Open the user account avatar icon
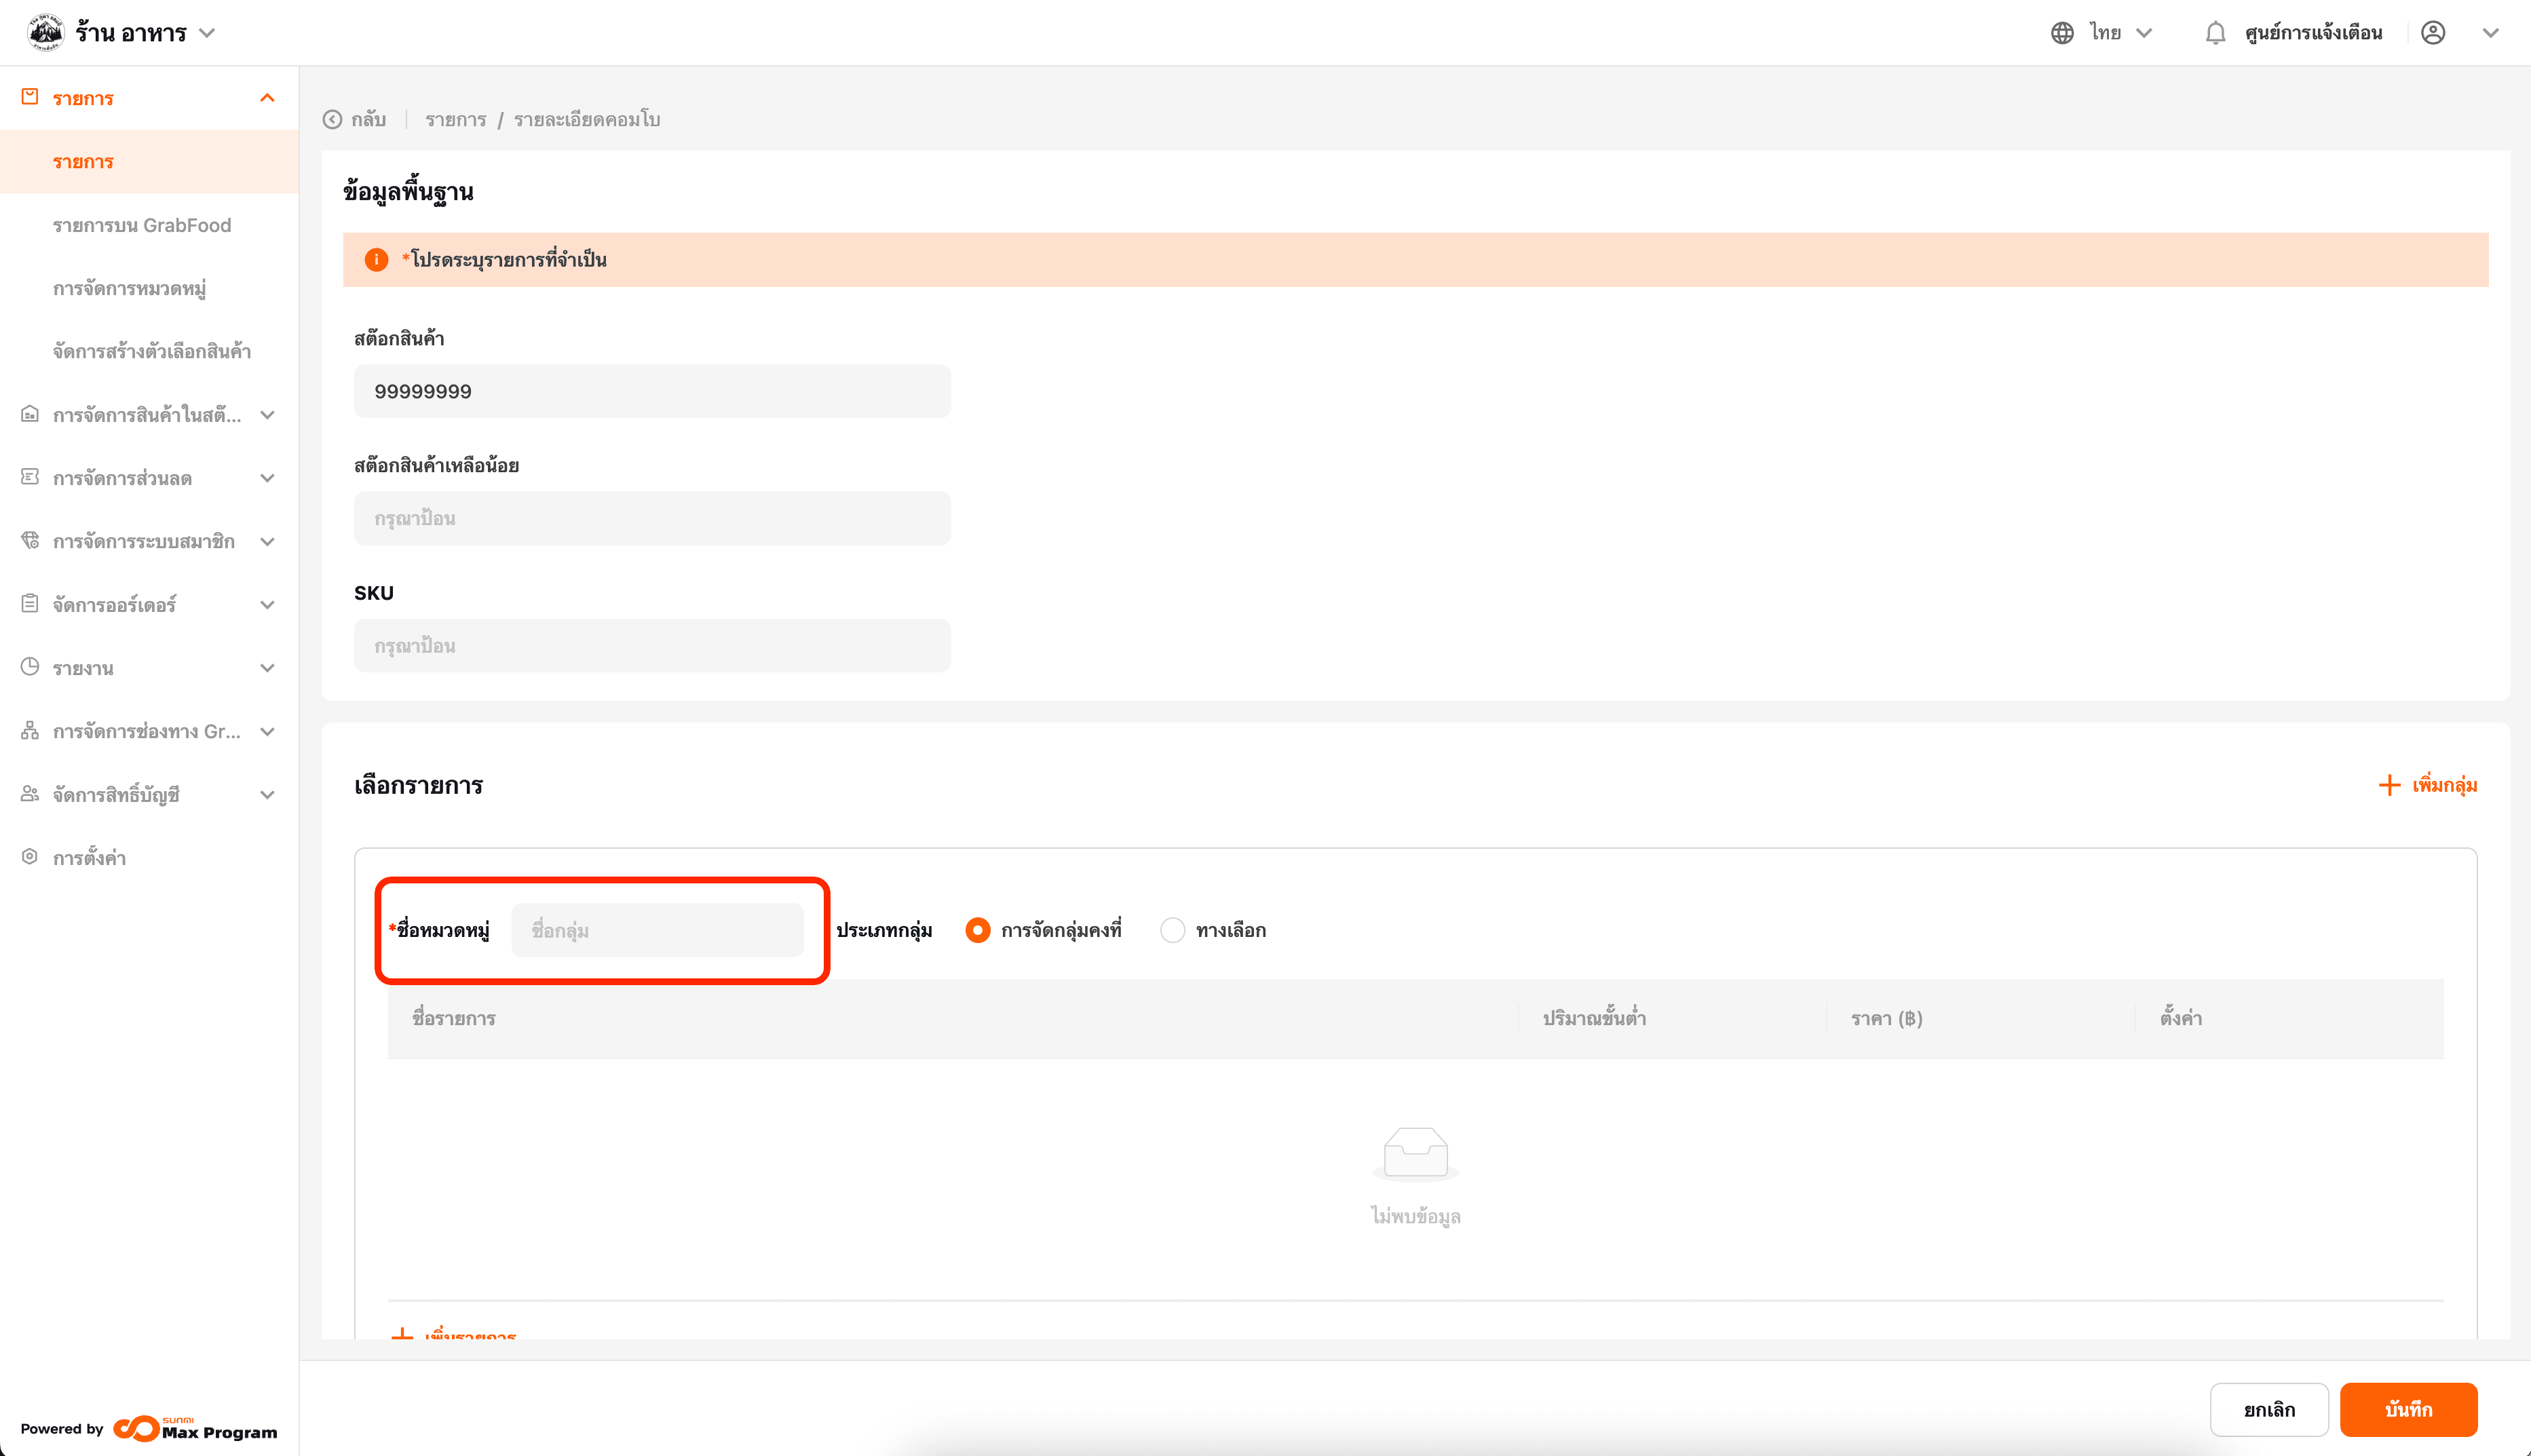The image size is (2531, 1456). (x=2433, y=33)
